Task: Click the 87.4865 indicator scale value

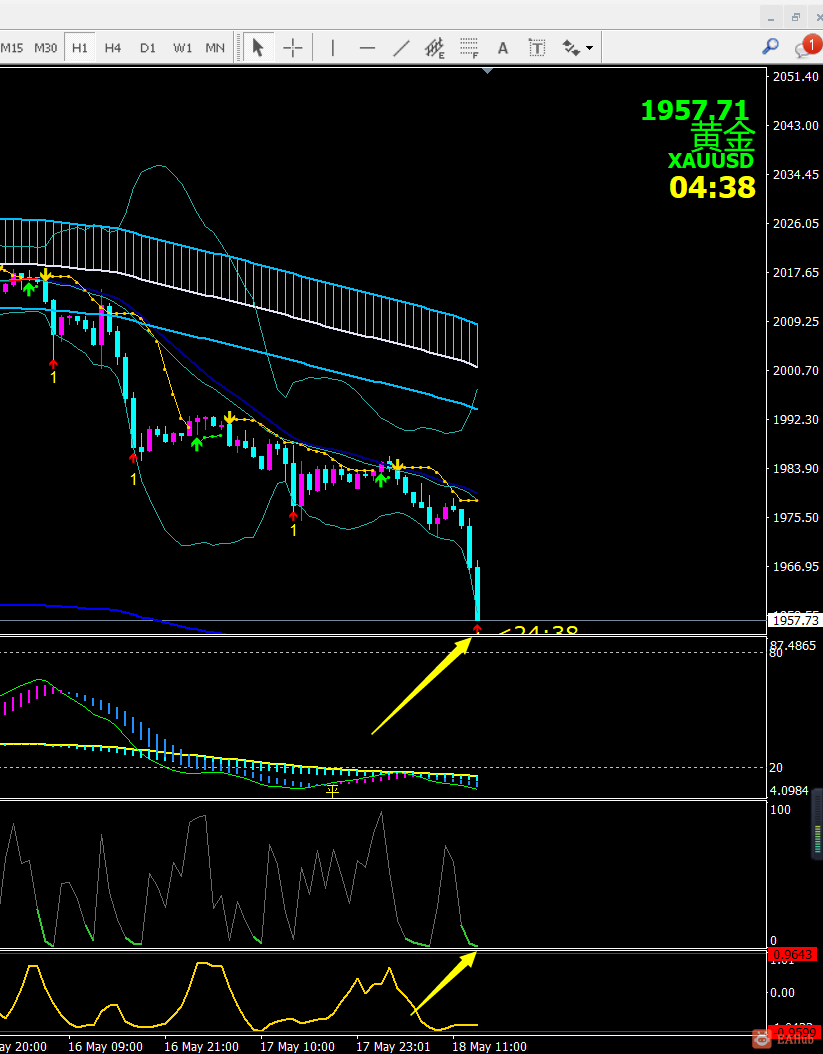Action: tap(793, 645)
